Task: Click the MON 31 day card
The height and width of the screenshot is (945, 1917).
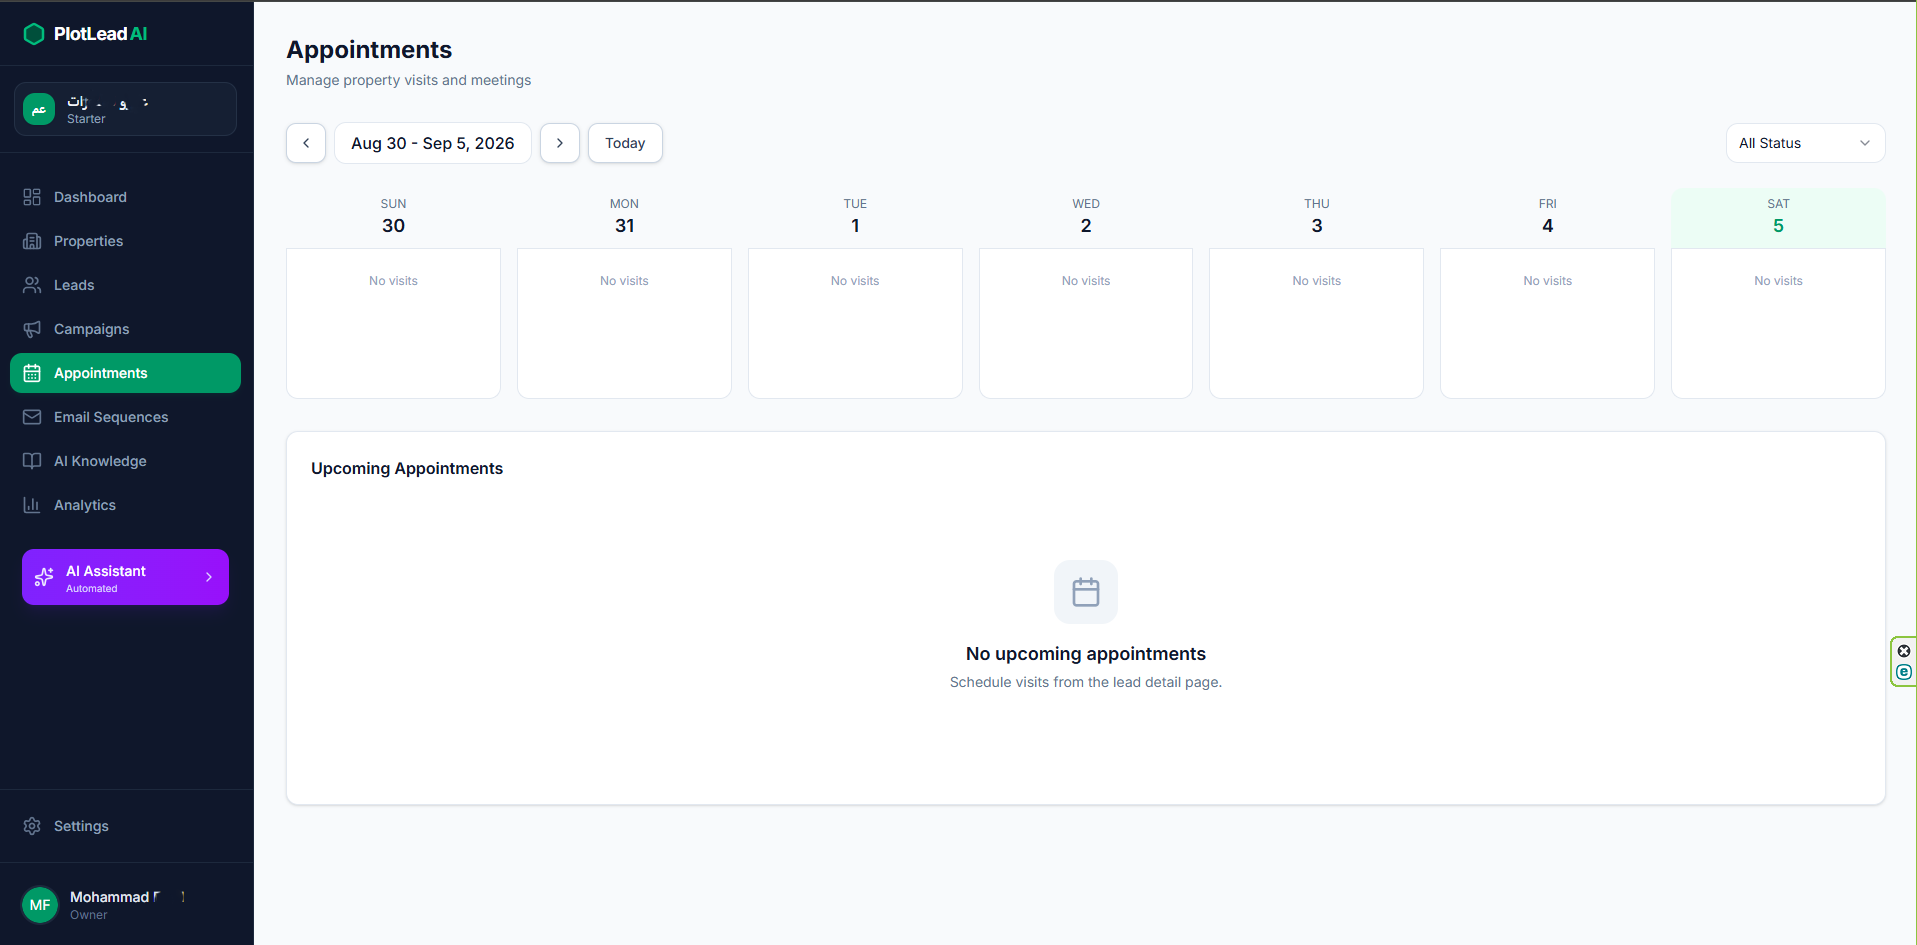Action: [624, 323]
